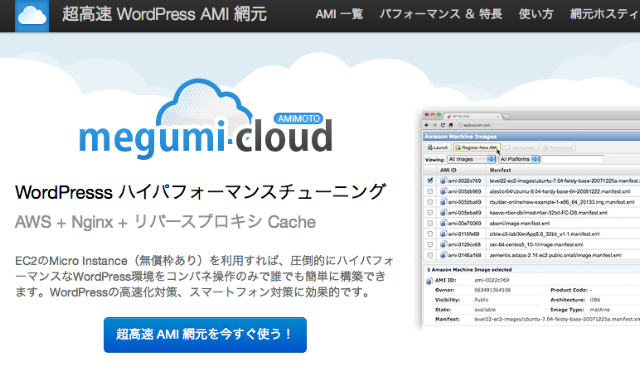Click the reload icon in console screenshot
The width and height of the screenshot is (640, 381).
coord(442,125)
